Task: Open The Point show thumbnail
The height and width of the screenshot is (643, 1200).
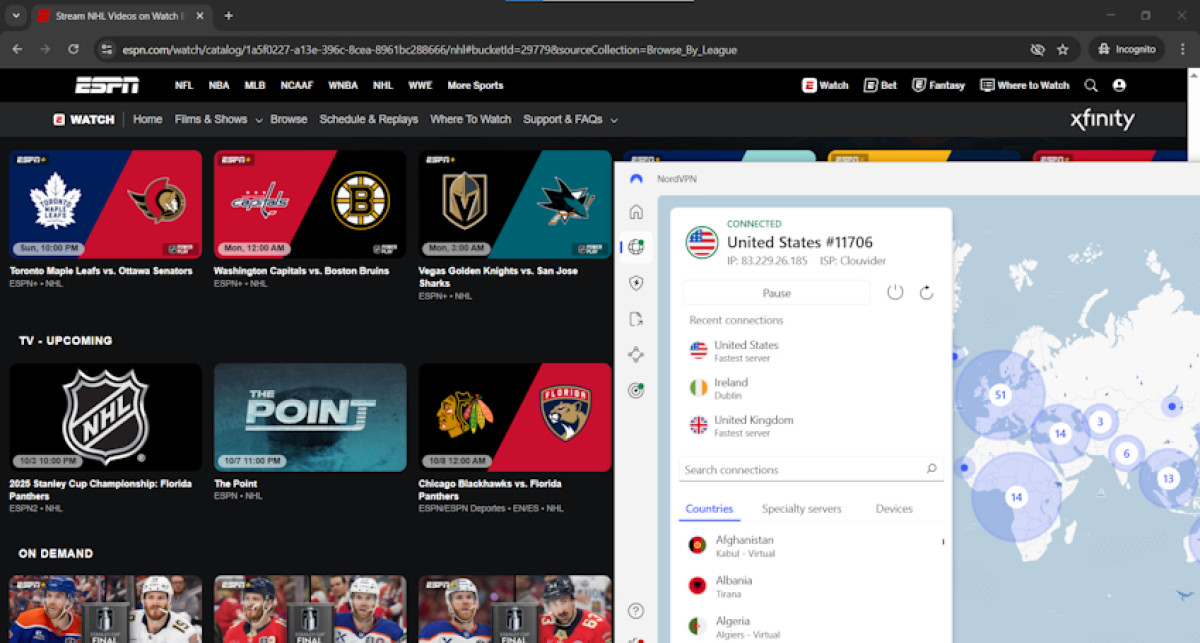Action: pyautogui.click(x=310, y=417)
